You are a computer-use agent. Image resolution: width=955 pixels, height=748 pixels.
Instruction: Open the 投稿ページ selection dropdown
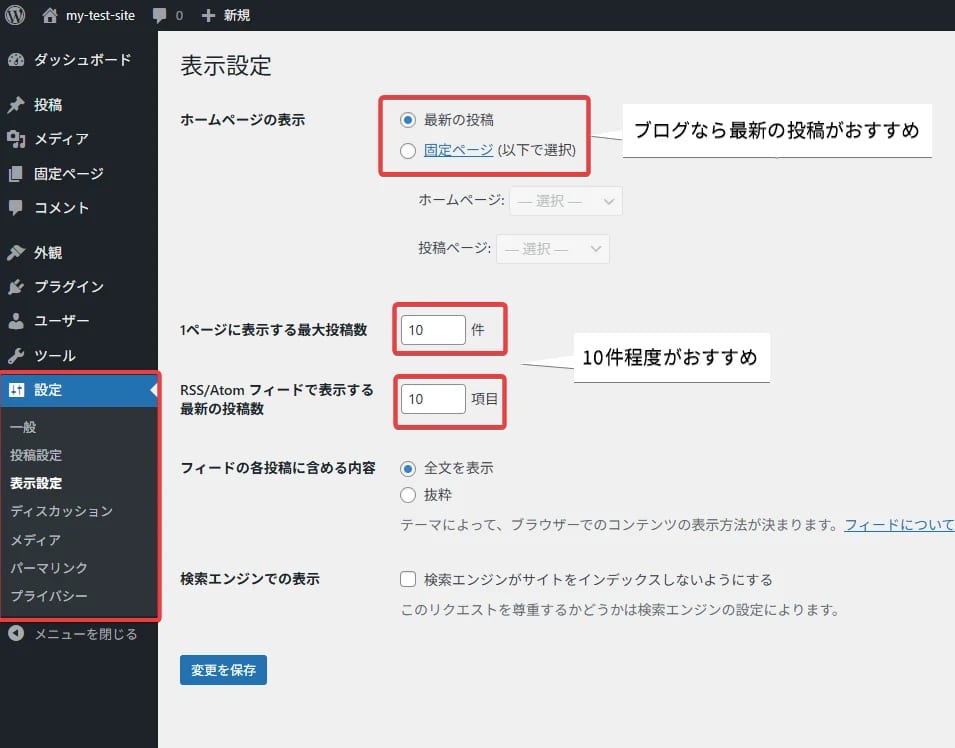click(x=553, y=248)
